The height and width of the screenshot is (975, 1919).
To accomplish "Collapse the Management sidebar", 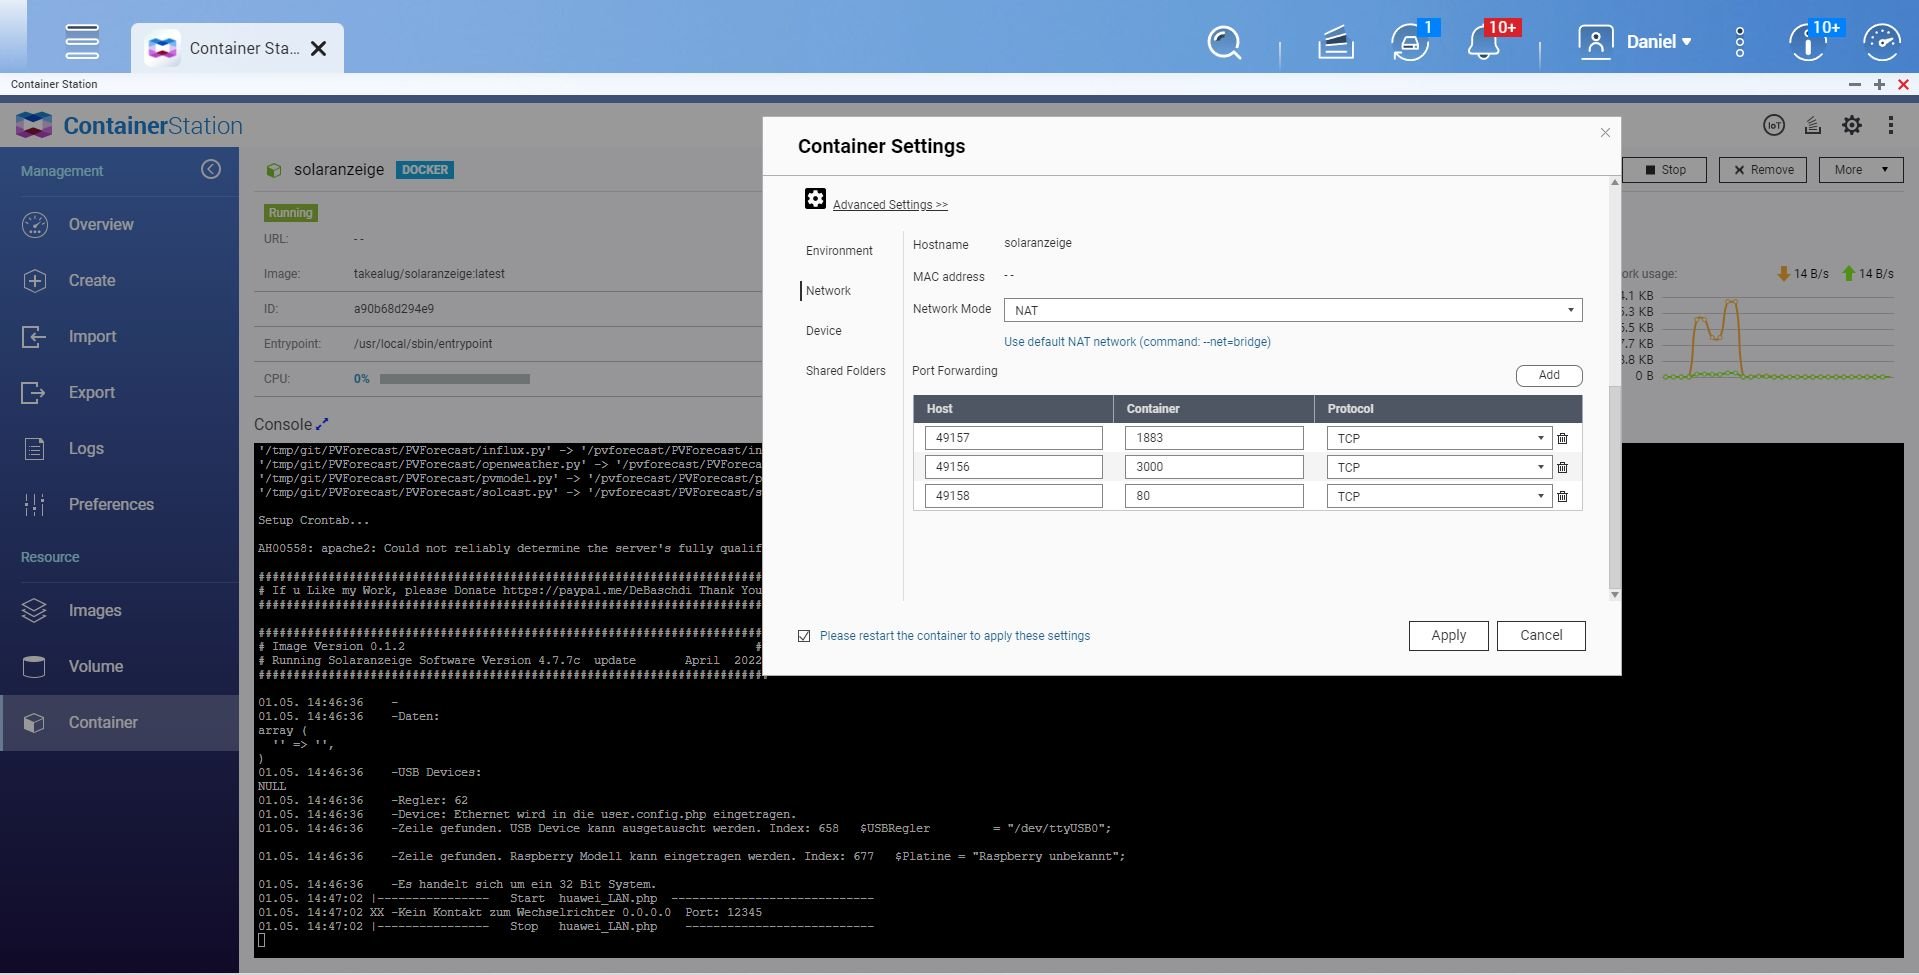I will point(210,170).
